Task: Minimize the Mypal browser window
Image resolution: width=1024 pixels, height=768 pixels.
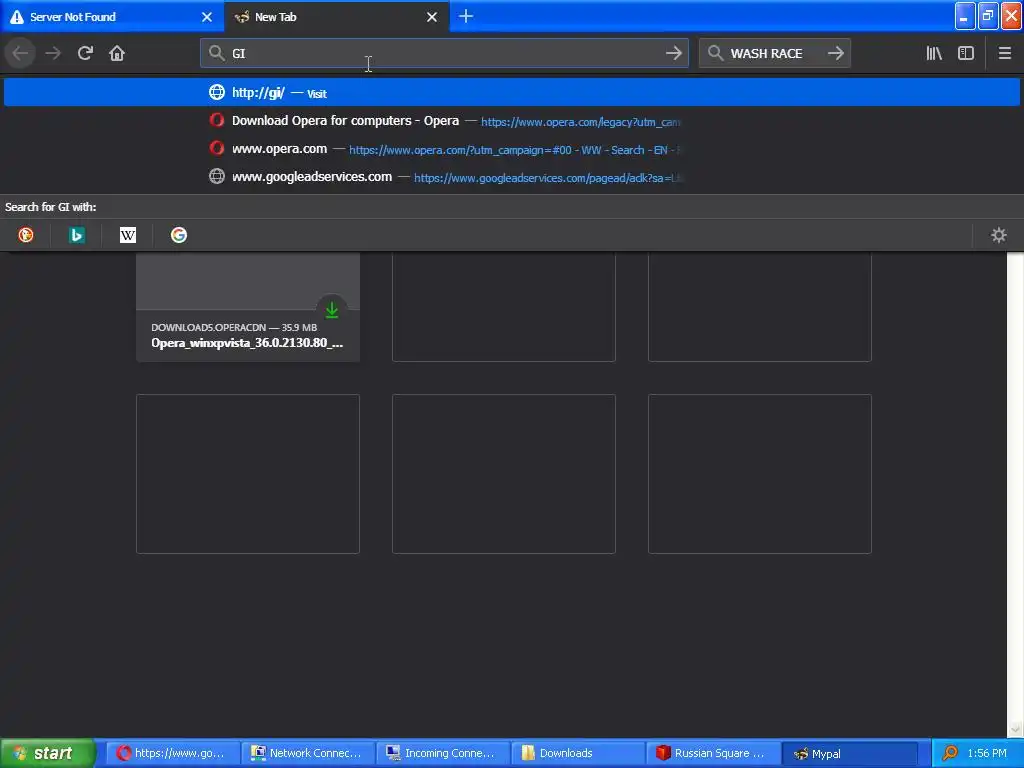Action: click(x=965, y=16)
